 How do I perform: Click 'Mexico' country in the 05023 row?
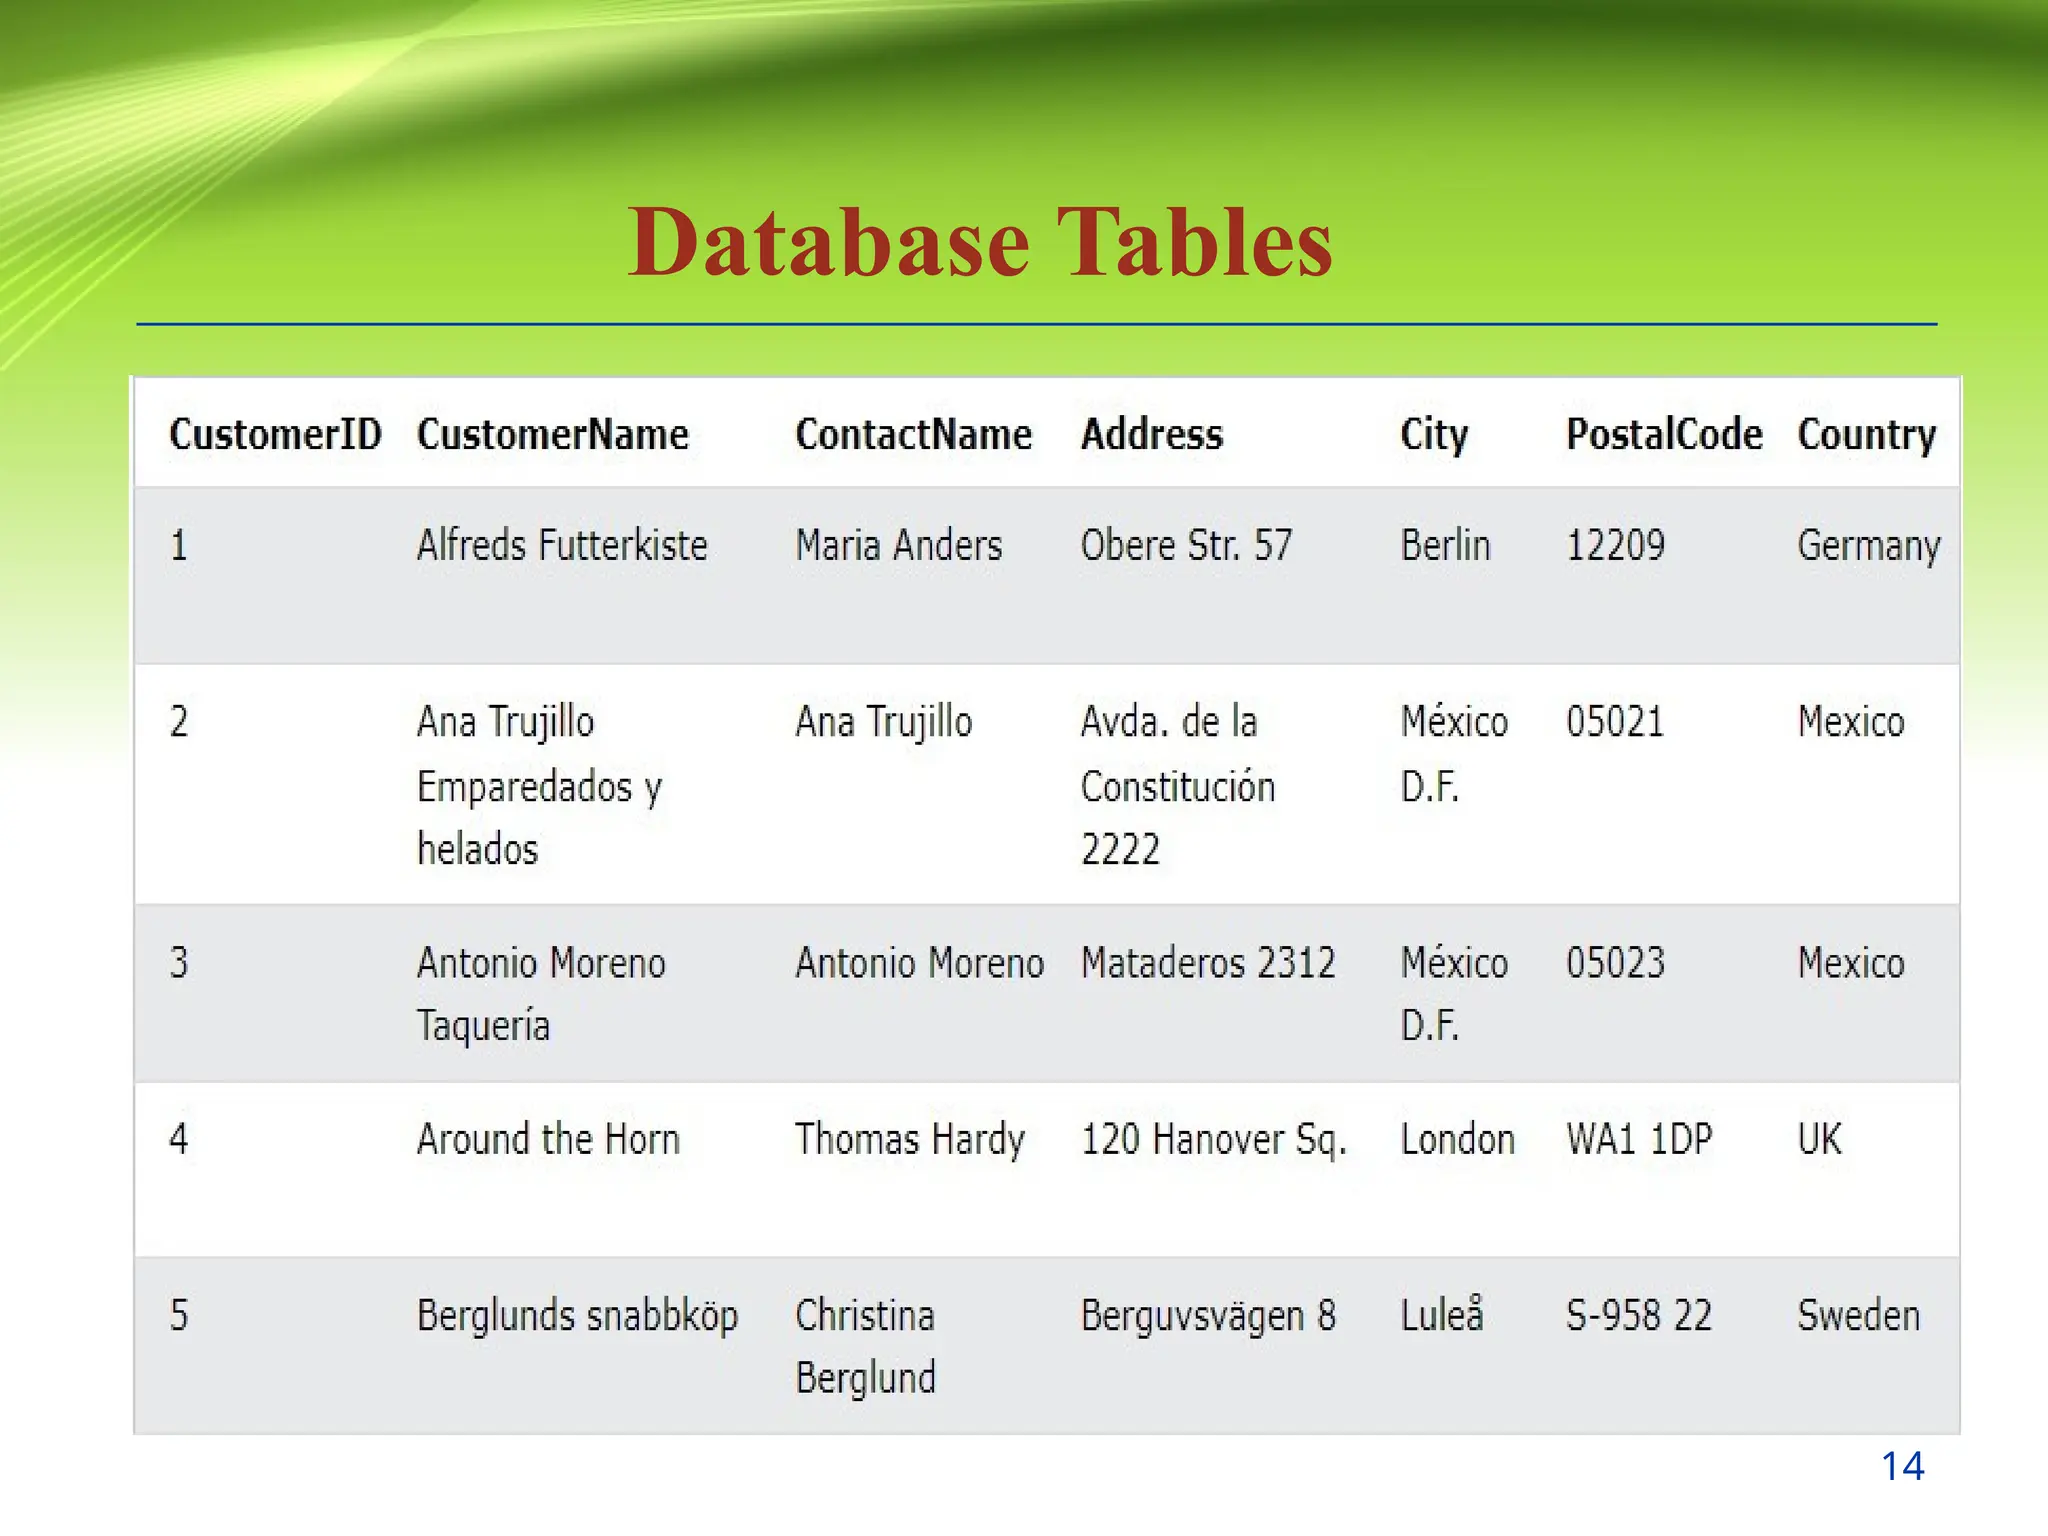tap(1850, 962)
